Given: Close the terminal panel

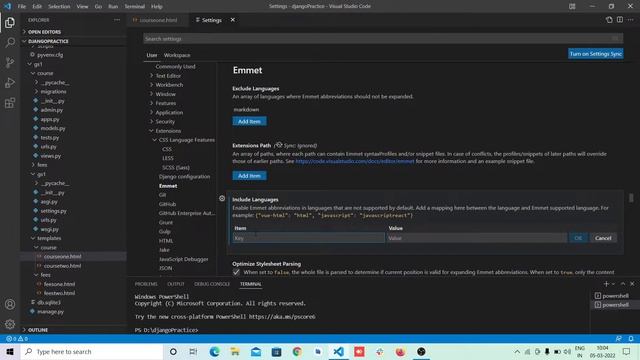Looking at the screenshot, I should [632, 284].
